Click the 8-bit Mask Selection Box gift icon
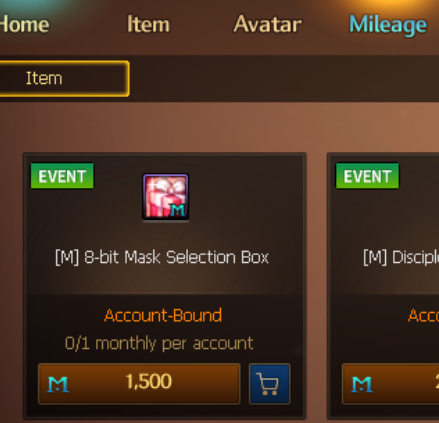Image resolution: width=439 pixels, height=423 pixels. coord(166,197)
